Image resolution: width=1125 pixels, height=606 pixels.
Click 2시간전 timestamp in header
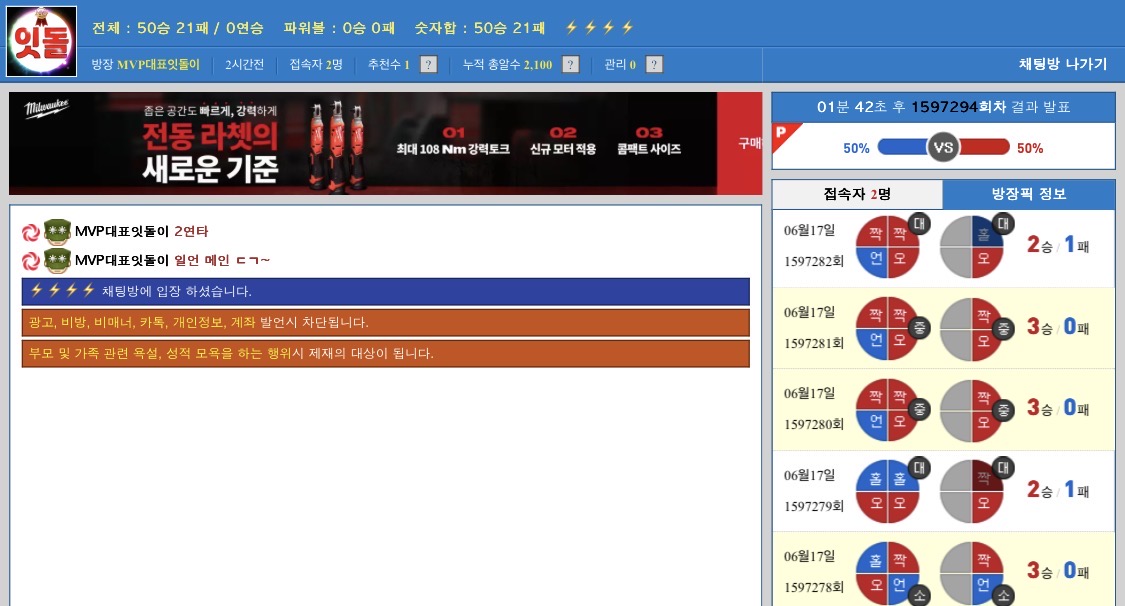(x=245, y=65)
